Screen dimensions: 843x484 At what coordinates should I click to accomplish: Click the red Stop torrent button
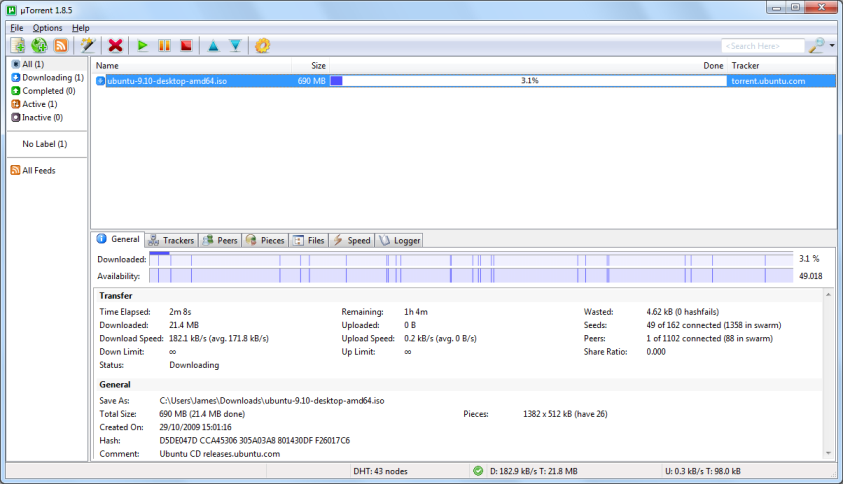tap(186, 46)
